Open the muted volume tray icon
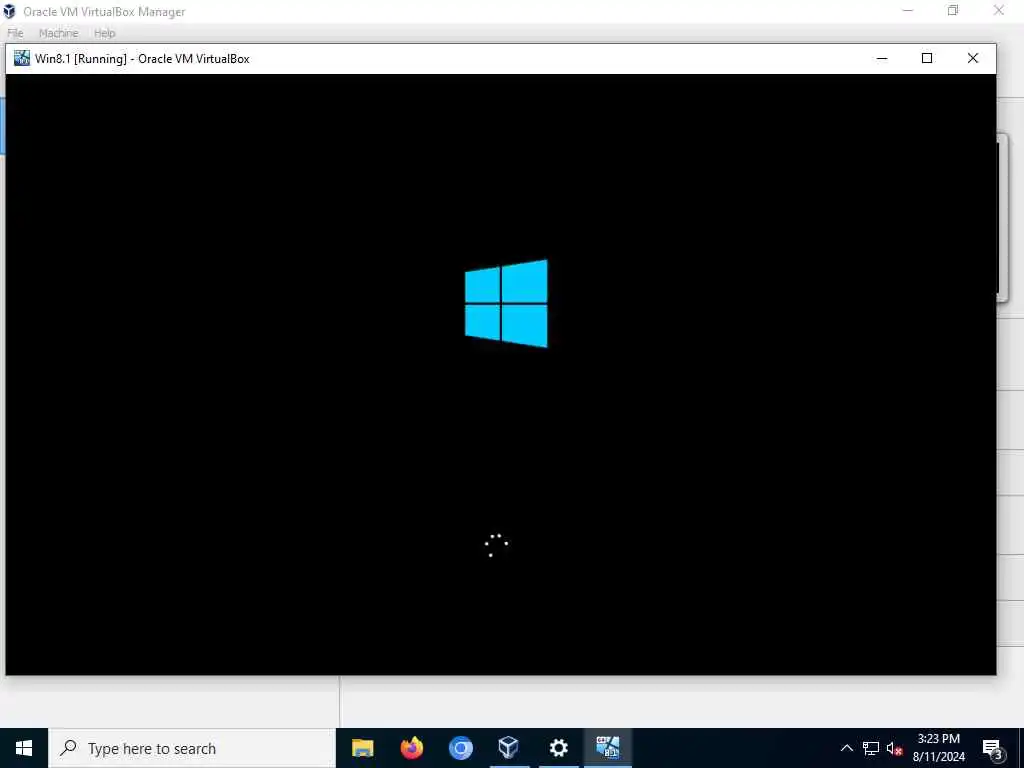The width and height of the screenshot is (1024, 768). coord(894,748)
